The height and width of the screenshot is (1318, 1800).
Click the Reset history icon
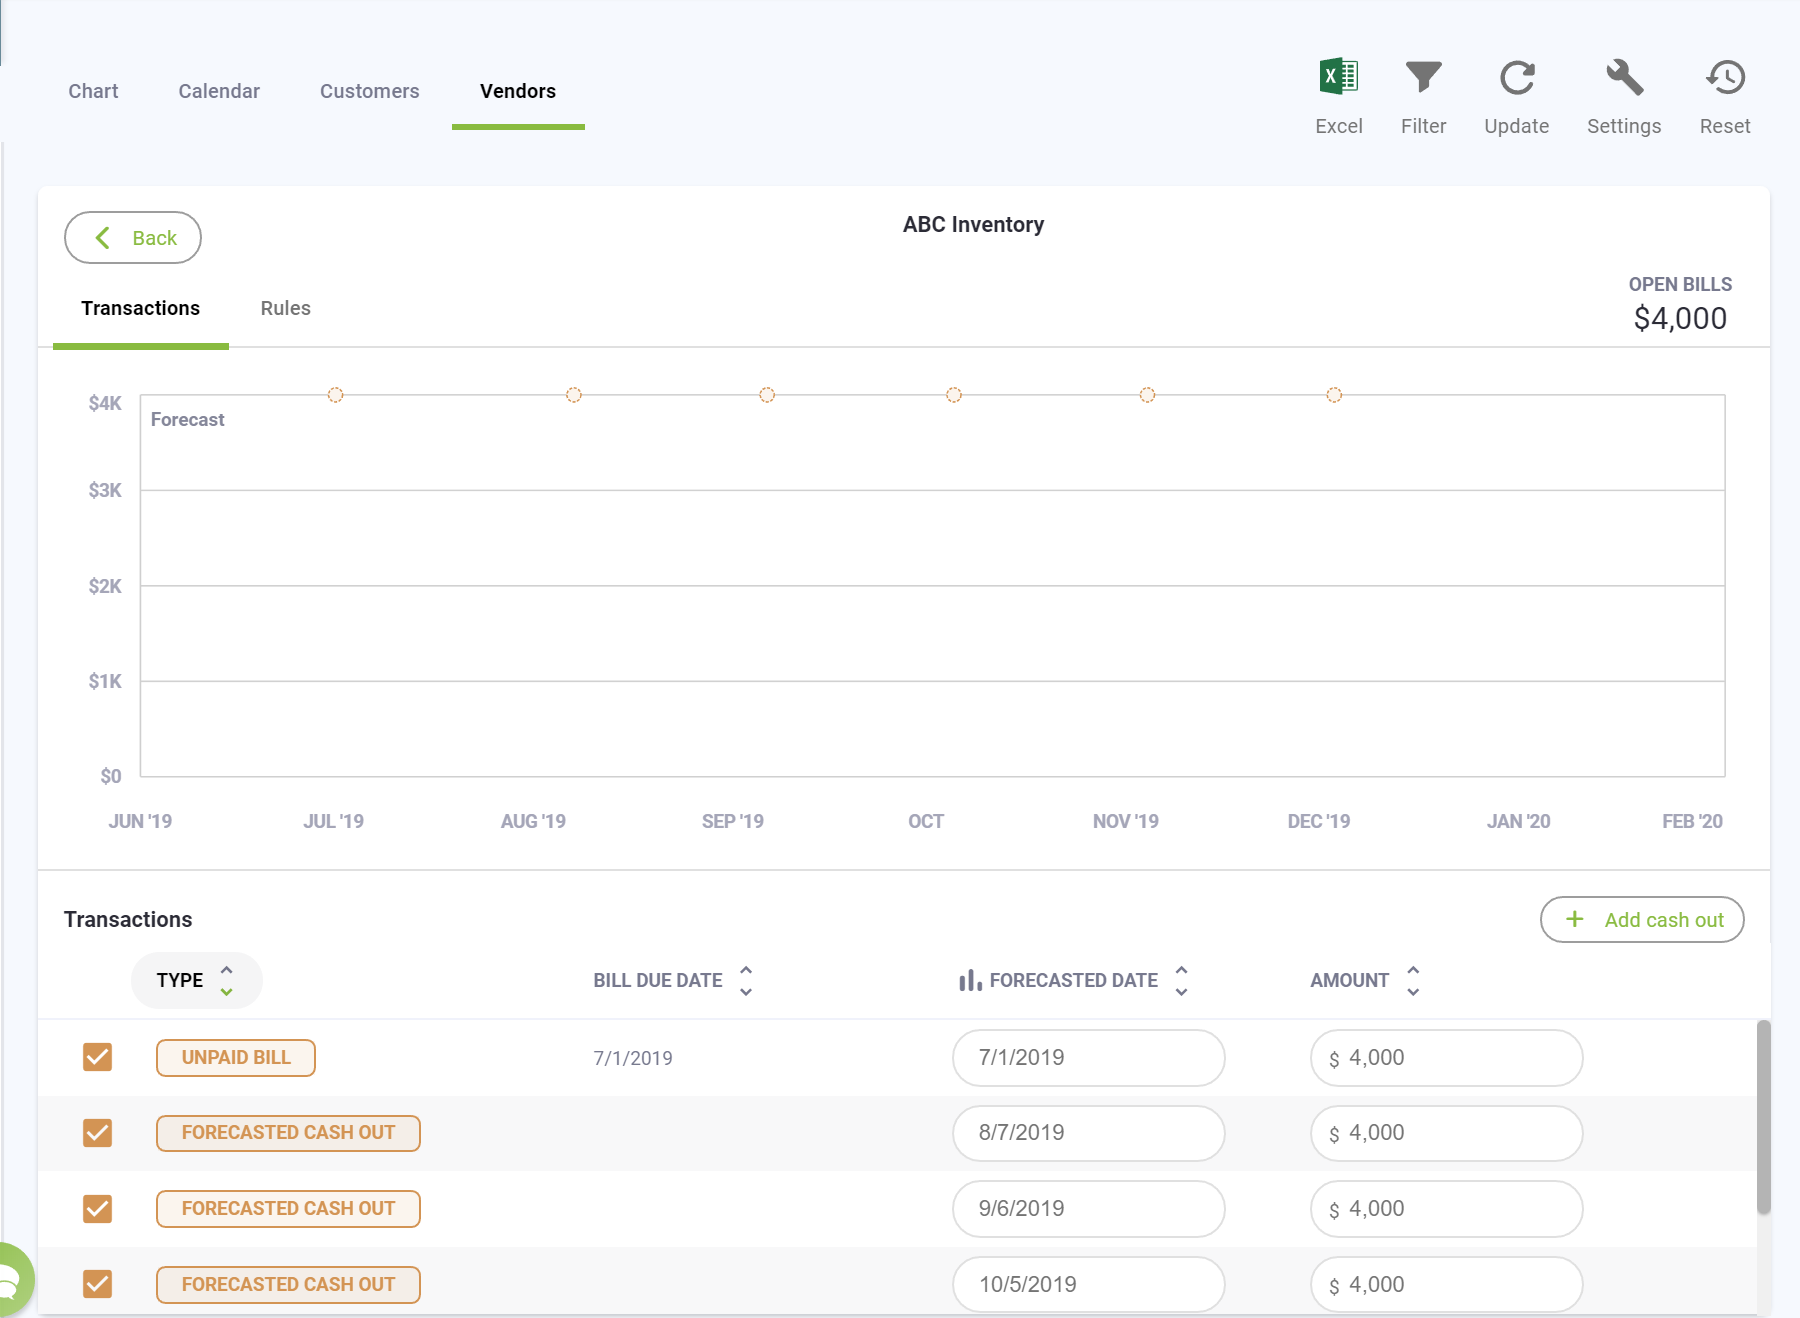pos(1725,77)
